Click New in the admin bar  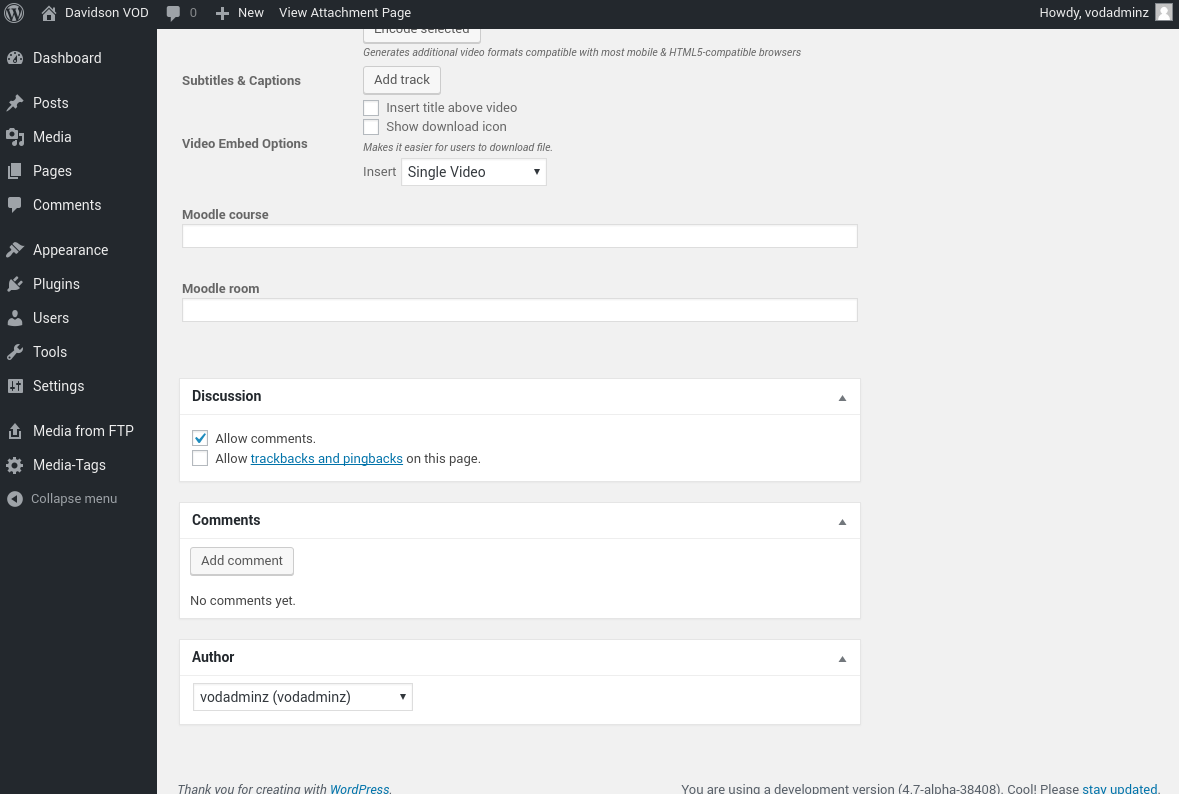click(250, 13)
